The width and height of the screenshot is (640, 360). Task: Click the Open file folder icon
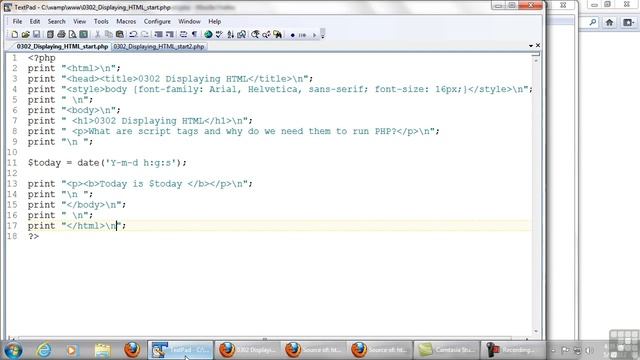click(25, 35)
